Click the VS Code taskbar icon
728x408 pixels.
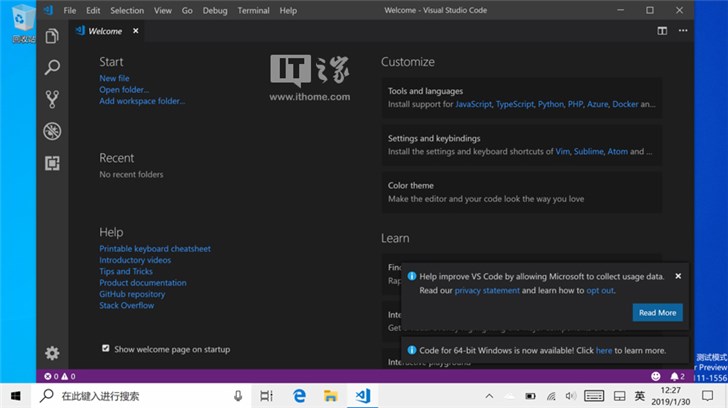tap(363, 396)
